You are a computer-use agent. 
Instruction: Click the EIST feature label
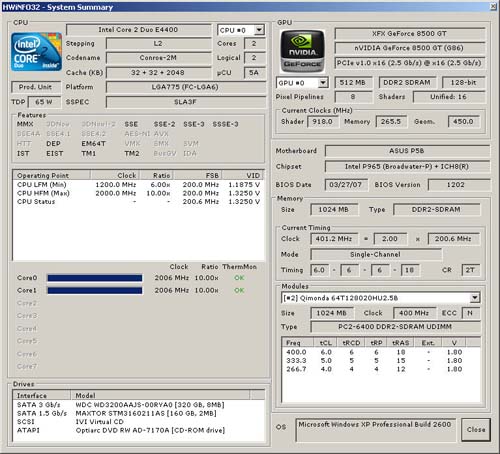[55, 154]
